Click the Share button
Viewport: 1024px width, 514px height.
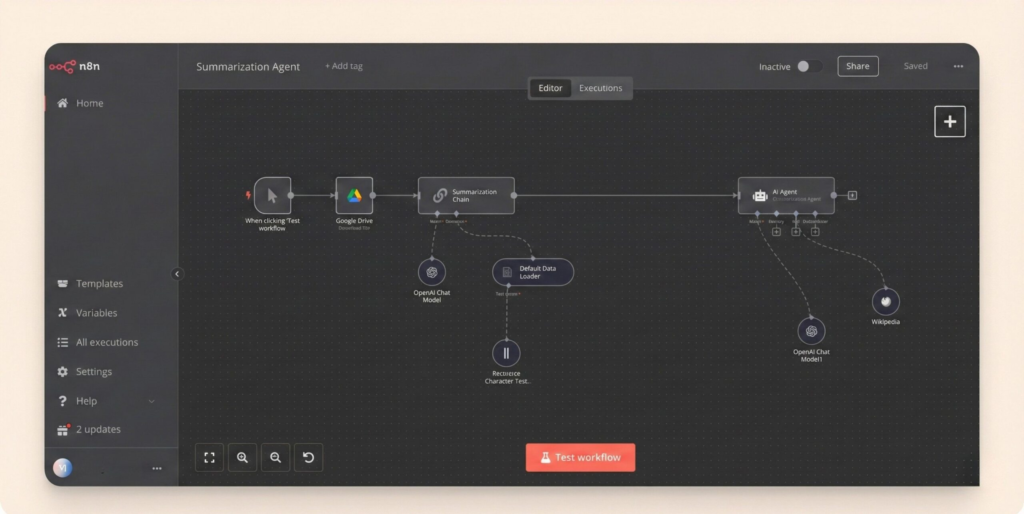857,66
